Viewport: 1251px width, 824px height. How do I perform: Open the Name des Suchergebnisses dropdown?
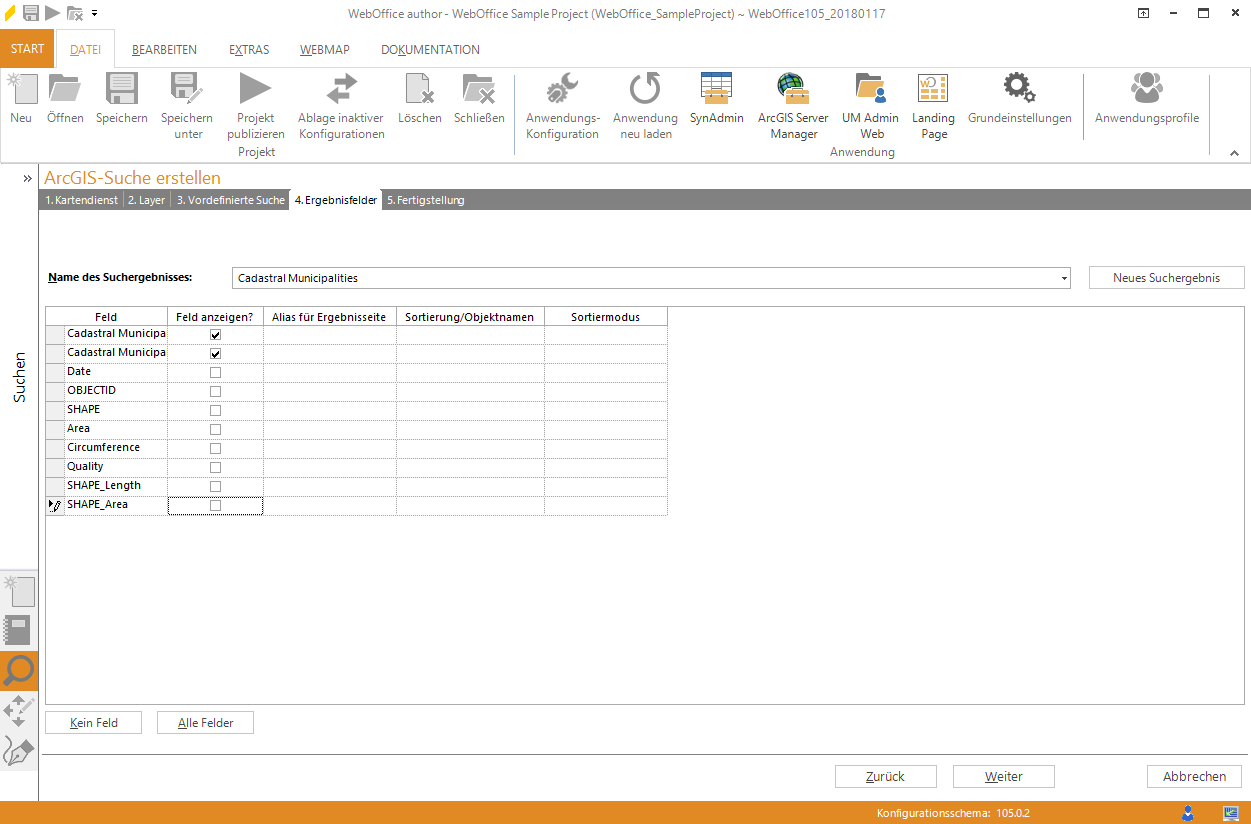(x=1063, y=278)
